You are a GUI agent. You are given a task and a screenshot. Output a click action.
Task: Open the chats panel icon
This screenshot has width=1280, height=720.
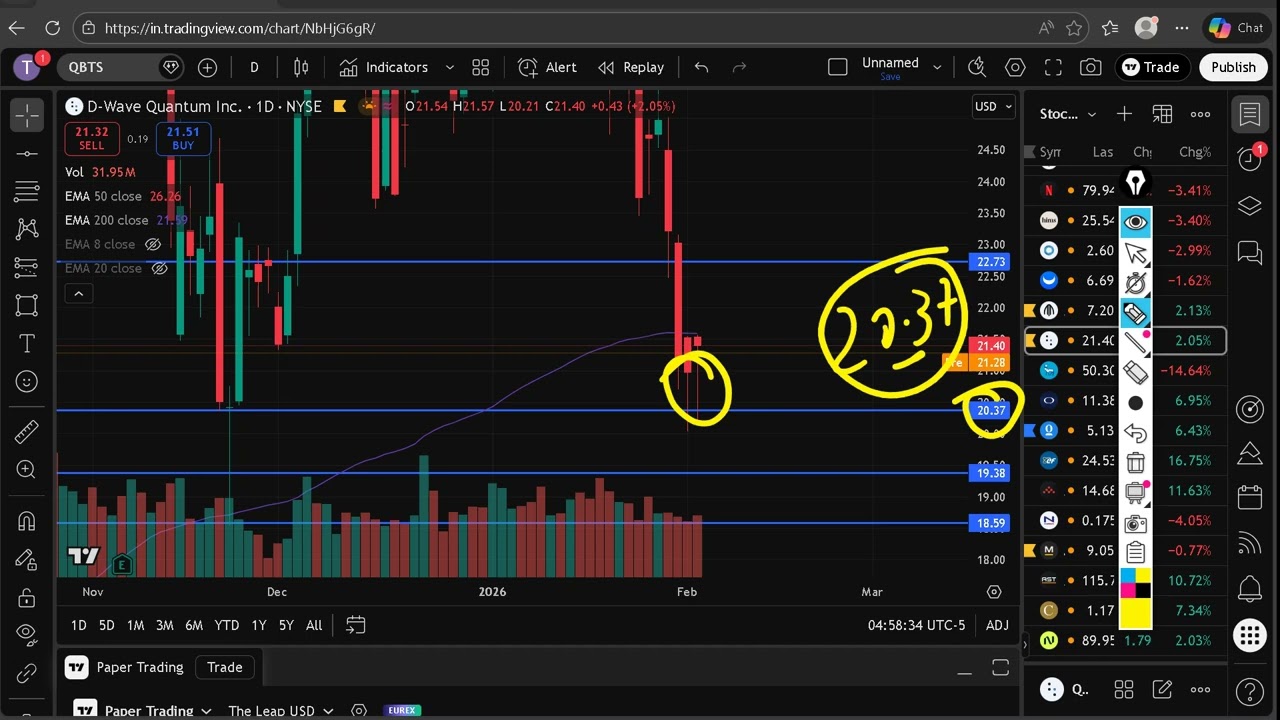pyautogui.click(x=1250, y=252)
